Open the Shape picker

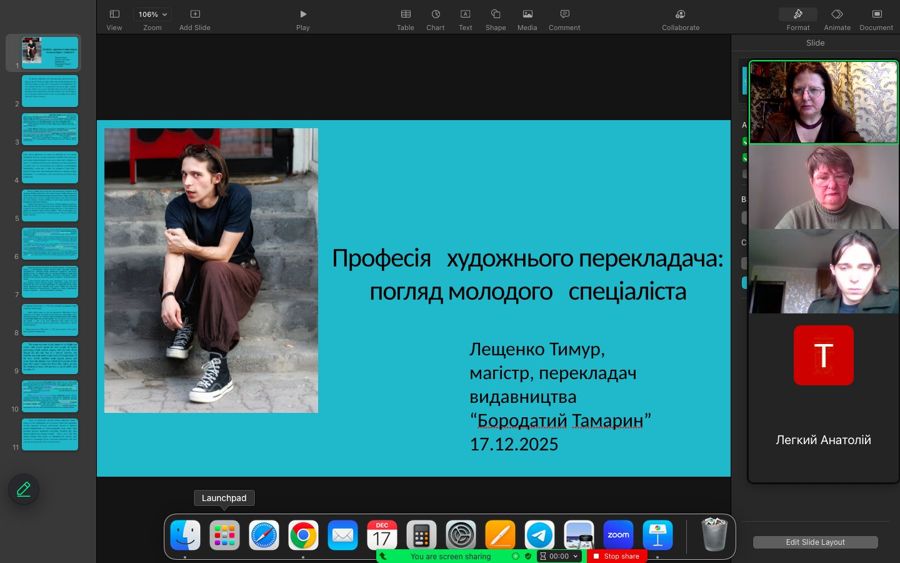(496, 14)
